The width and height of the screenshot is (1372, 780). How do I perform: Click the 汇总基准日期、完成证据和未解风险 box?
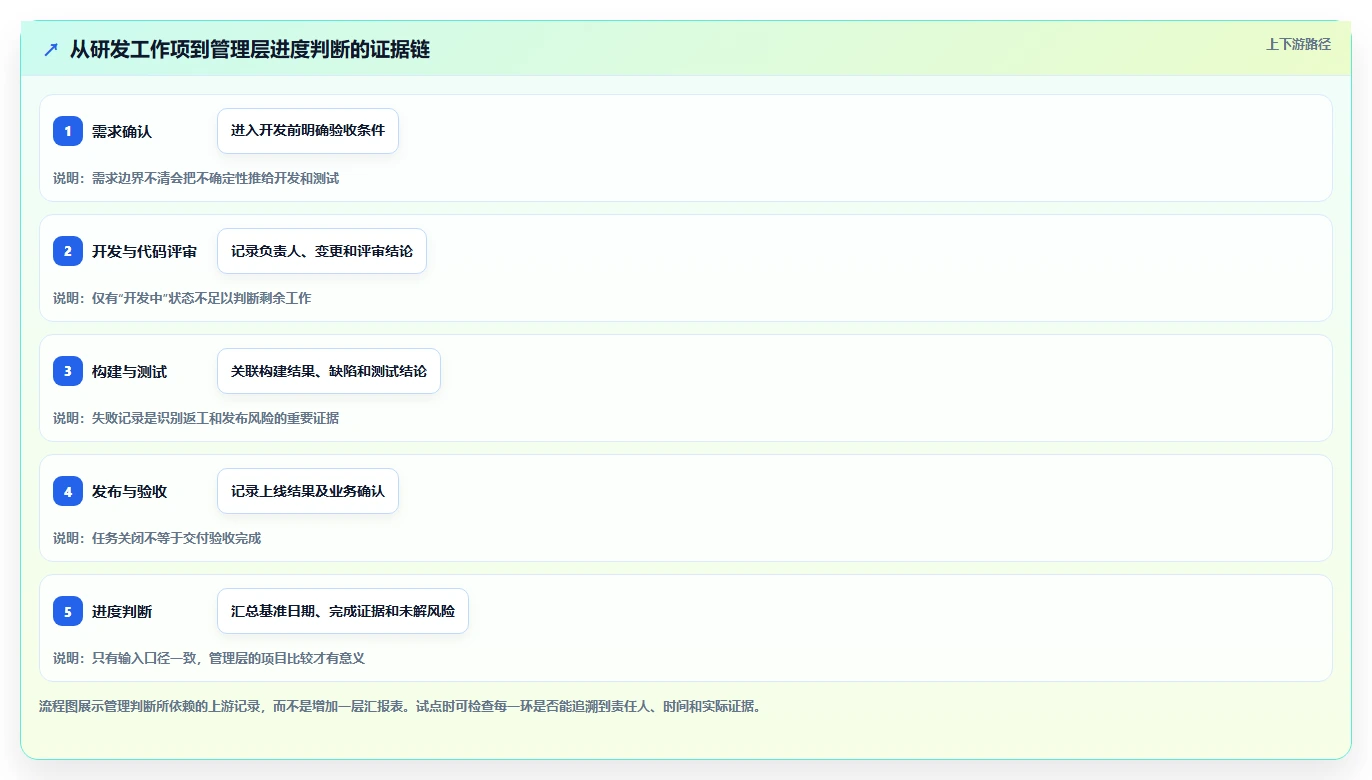tap(343, 611)
